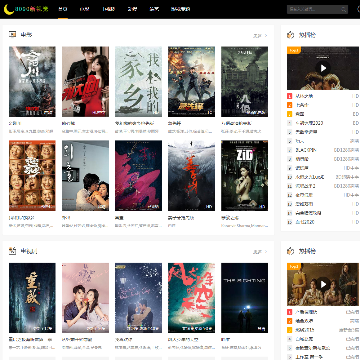Viewport: 360px width, 360px height.
Task: Open the 我和我的家乡 calligraphy poster
Action: [138, 82]
